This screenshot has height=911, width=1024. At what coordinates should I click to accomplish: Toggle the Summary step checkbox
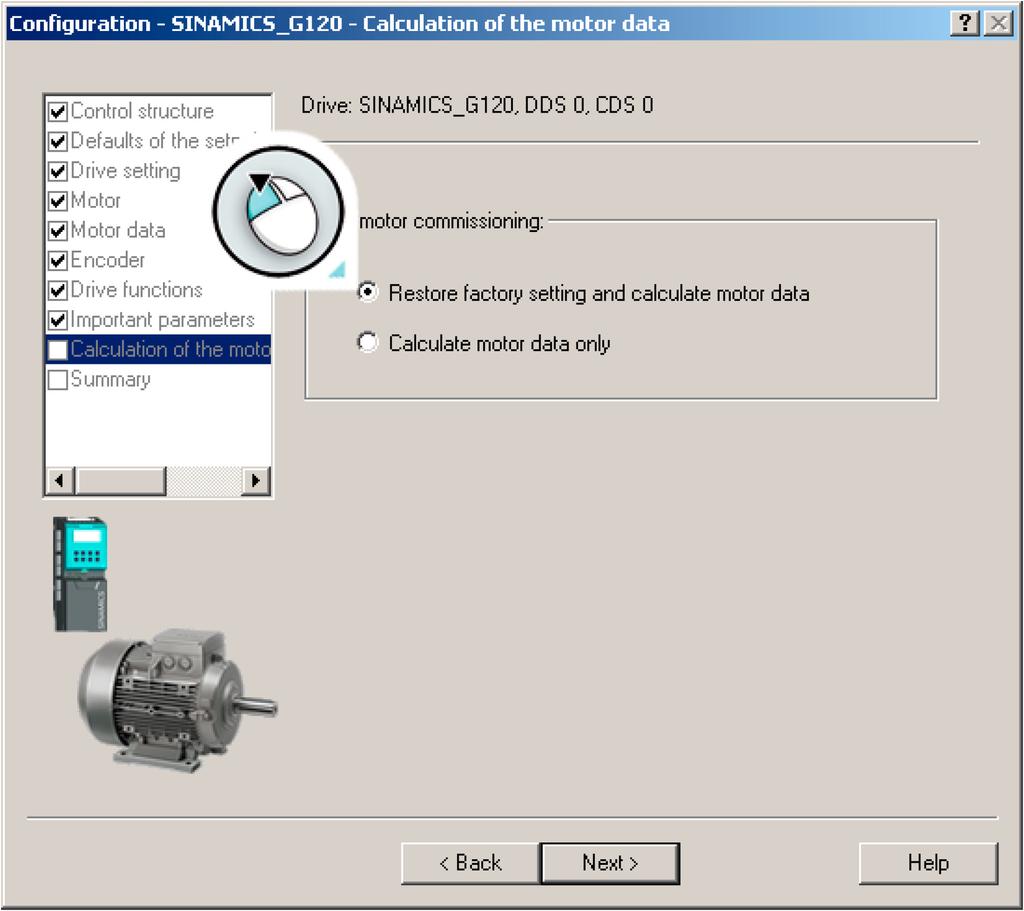[57, 379]
